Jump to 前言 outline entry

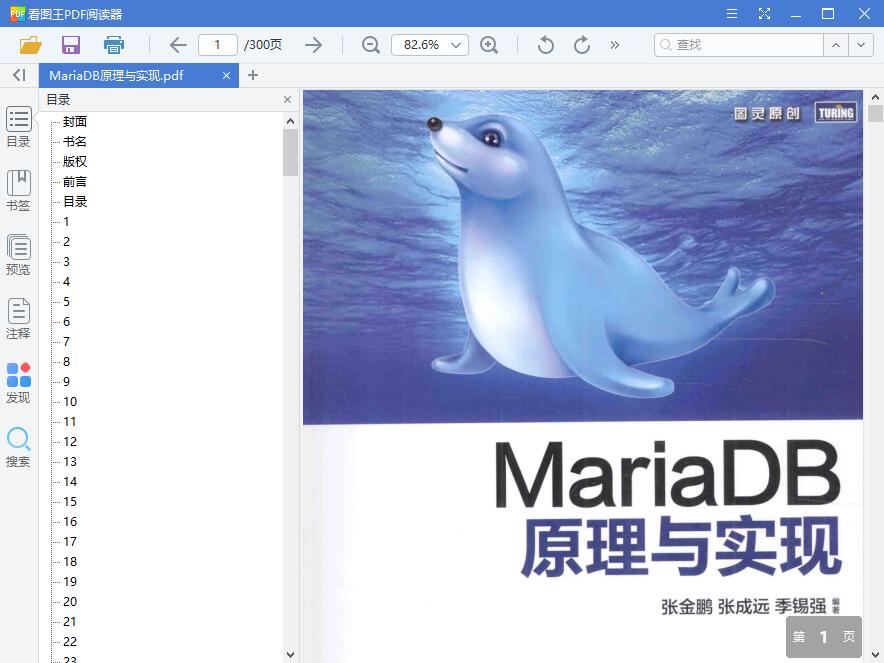(x=74, y=182)
